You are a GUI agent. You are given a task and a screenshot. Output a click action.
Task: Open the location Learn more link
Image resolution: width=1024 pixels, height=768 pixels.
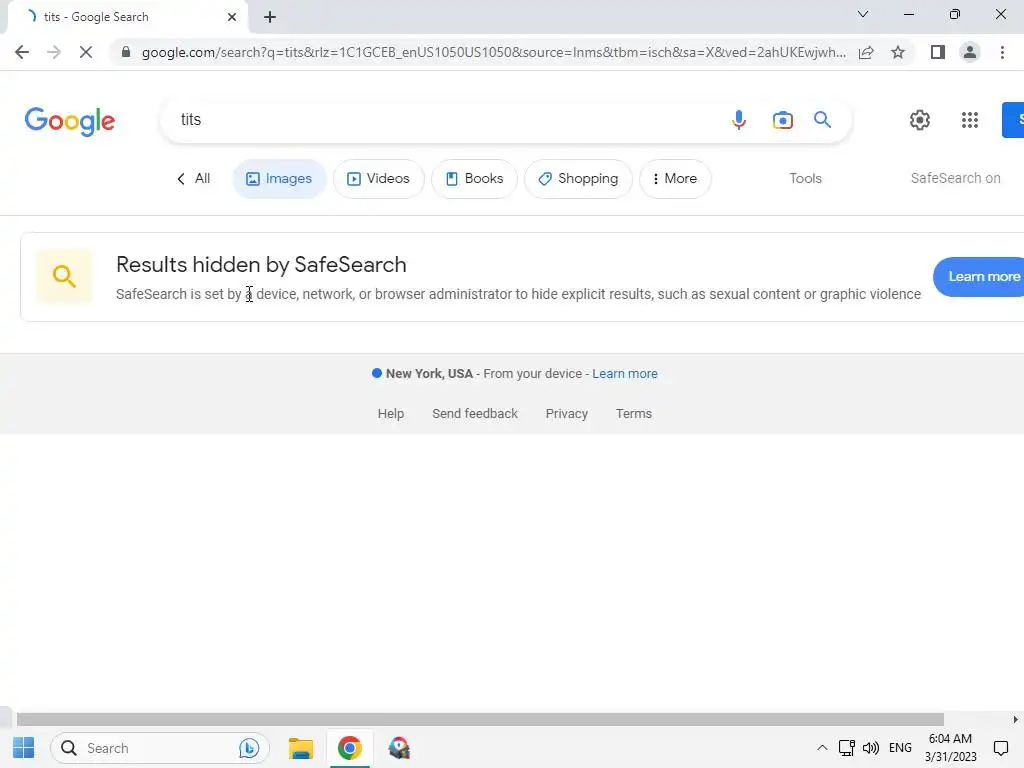pos(625,374)
